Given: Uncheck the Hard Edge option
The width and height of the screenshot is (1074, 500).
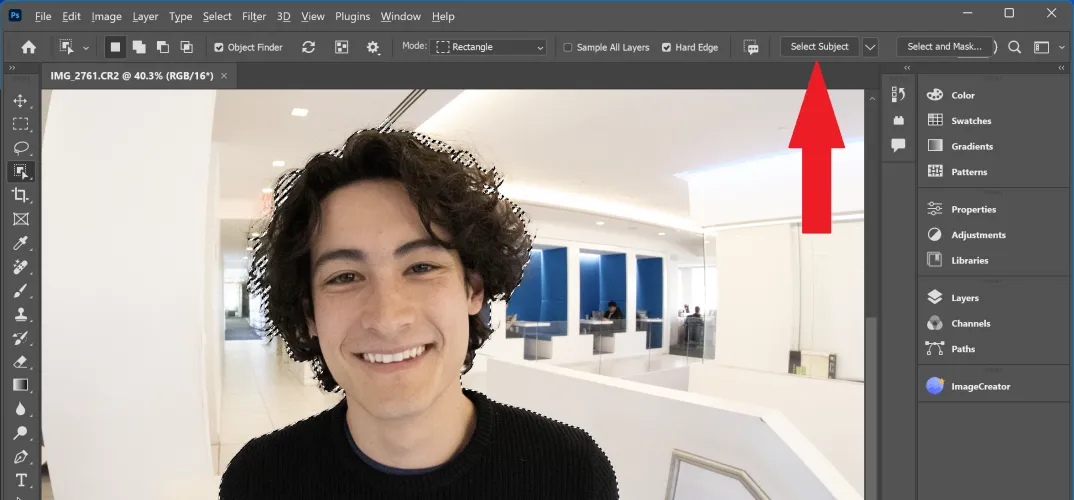Looking at the screenshot, I should (666, 47).
